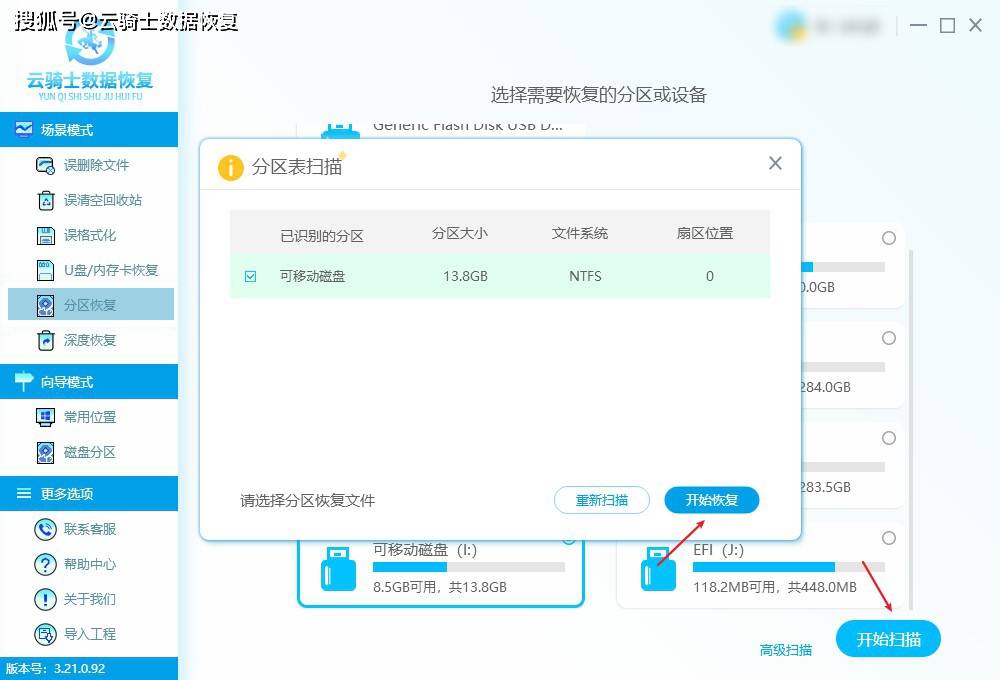Click 118.2MB可用，共448.0MB text
The width and height of the screenshot is (1000, 680).
pos(775,587)
